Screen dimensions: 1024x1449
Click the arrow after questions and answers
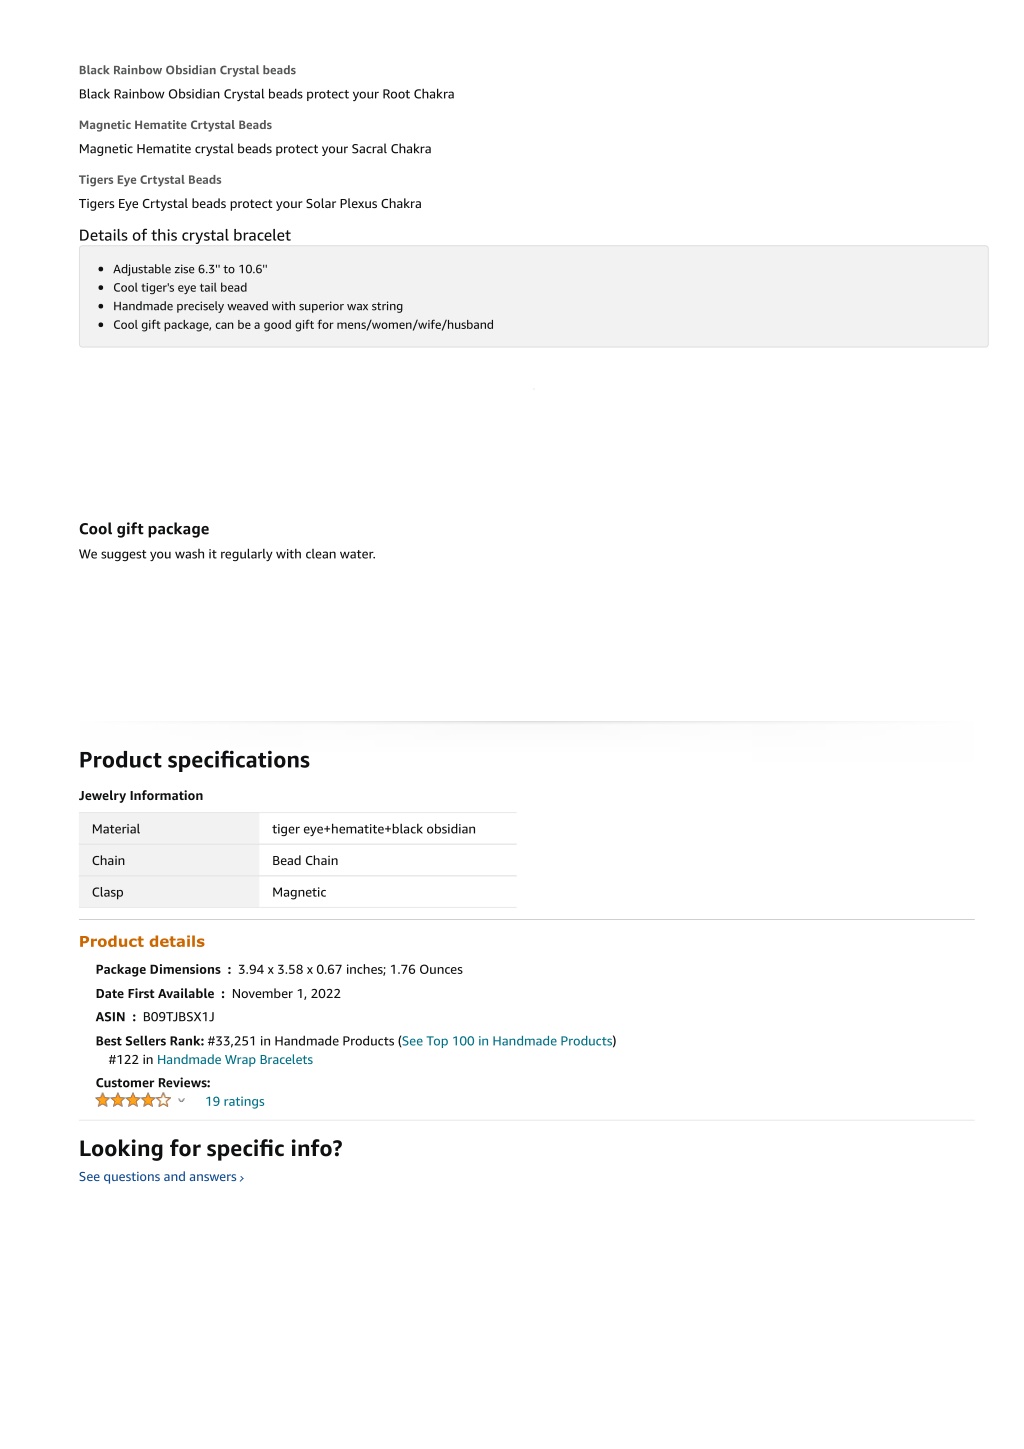click(242, 1178)
